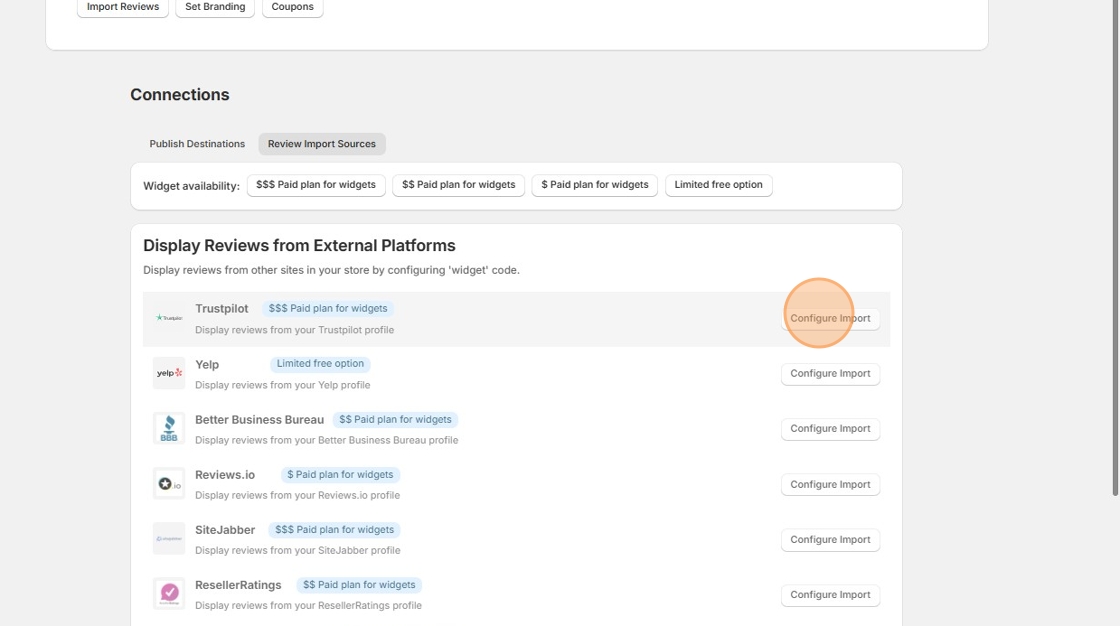Click the SiteJabber logo icon
The width and height of the screenshot is (1120, 626).
(x=168, y=538)
